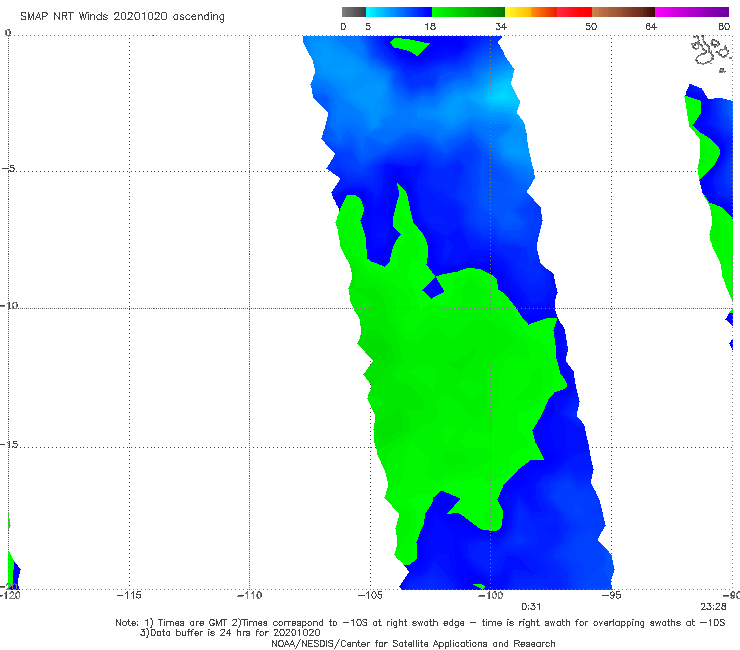Click the note line starting 'Note: 1) Times are GMT'
740x650 pixels.
(420, 623)
